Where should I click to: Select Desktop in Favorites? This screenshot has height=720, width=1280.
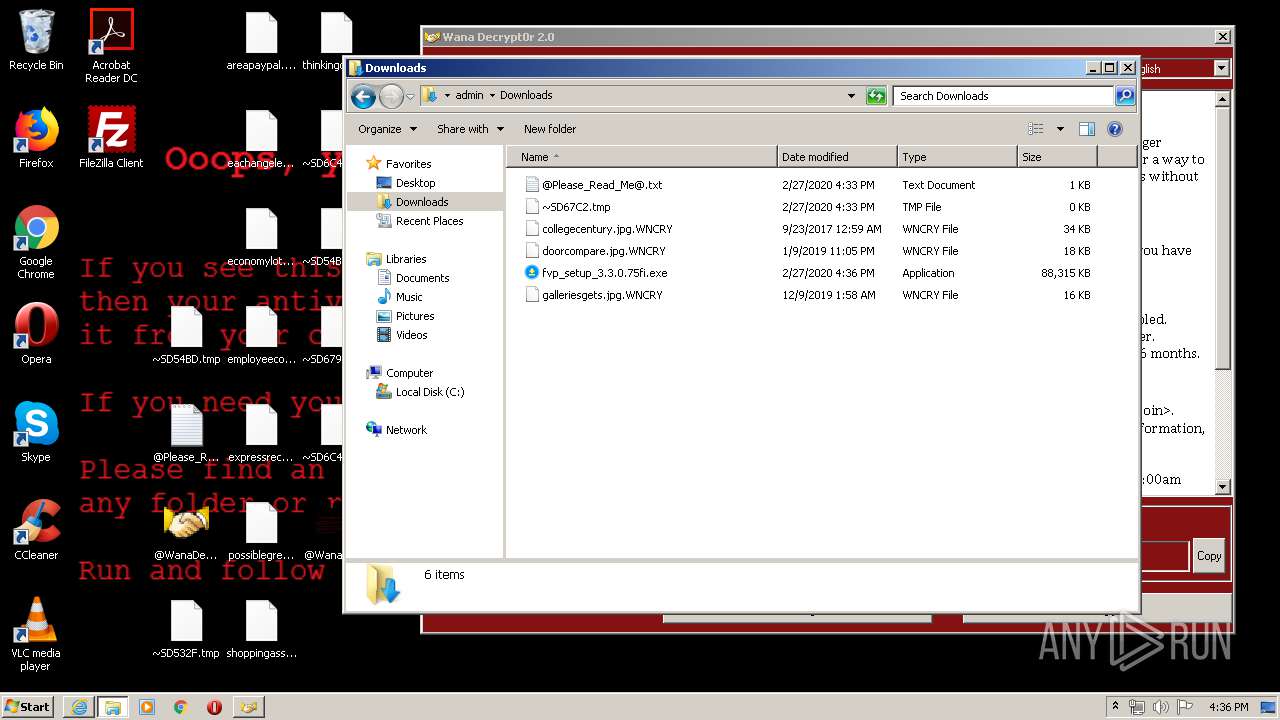coord(415,183)
